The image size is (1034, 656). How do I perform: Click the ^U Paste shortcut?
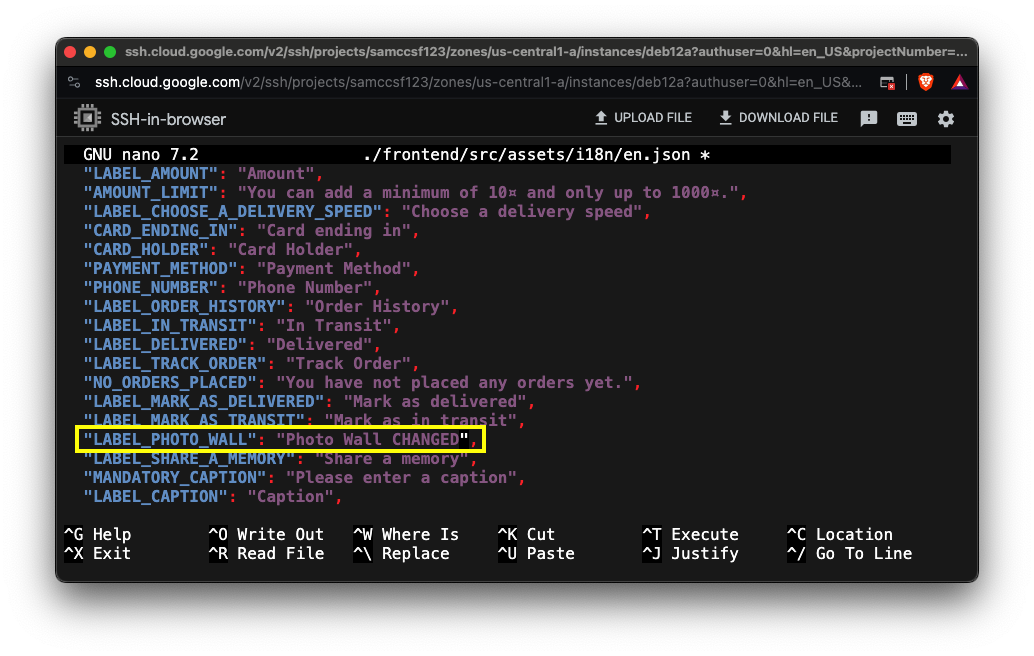[x=536, y=554]
